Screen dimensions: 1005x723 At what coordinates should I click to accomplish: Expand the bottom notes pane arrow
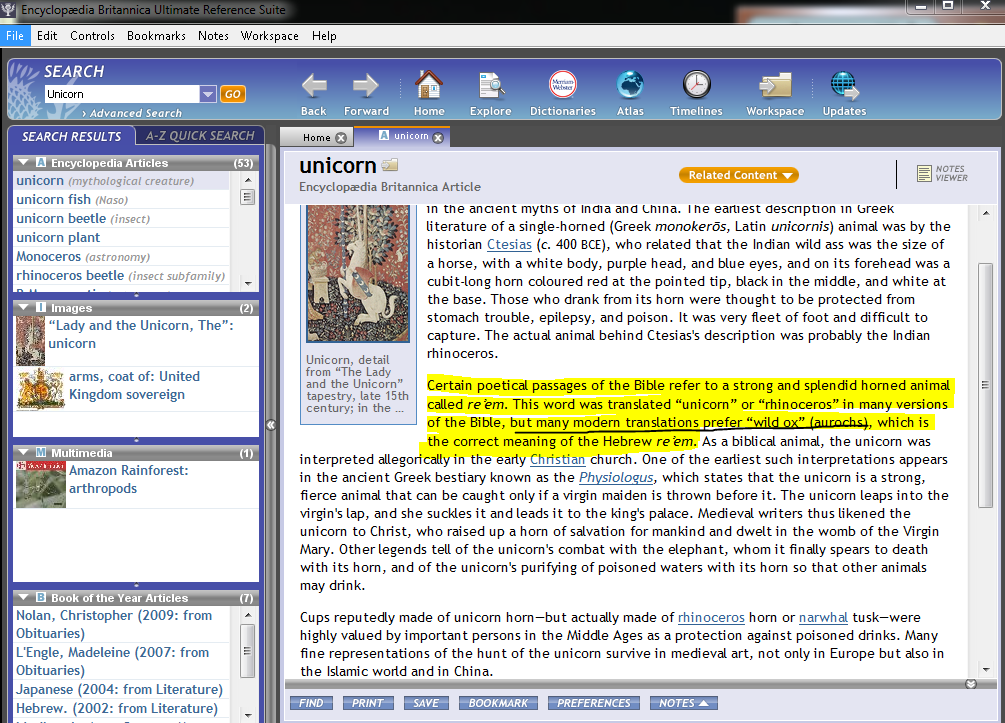[971, 684]
